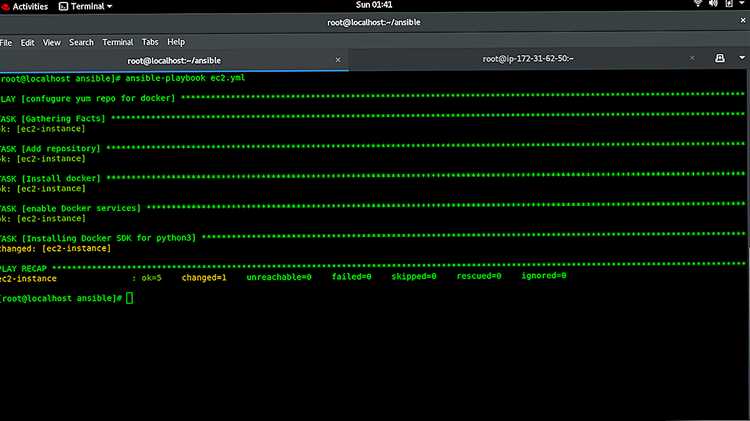Screen dimensions: 750x421
Task: Close the root@ip-172-31-62-50 tab
Action: [x=692, y=58]
